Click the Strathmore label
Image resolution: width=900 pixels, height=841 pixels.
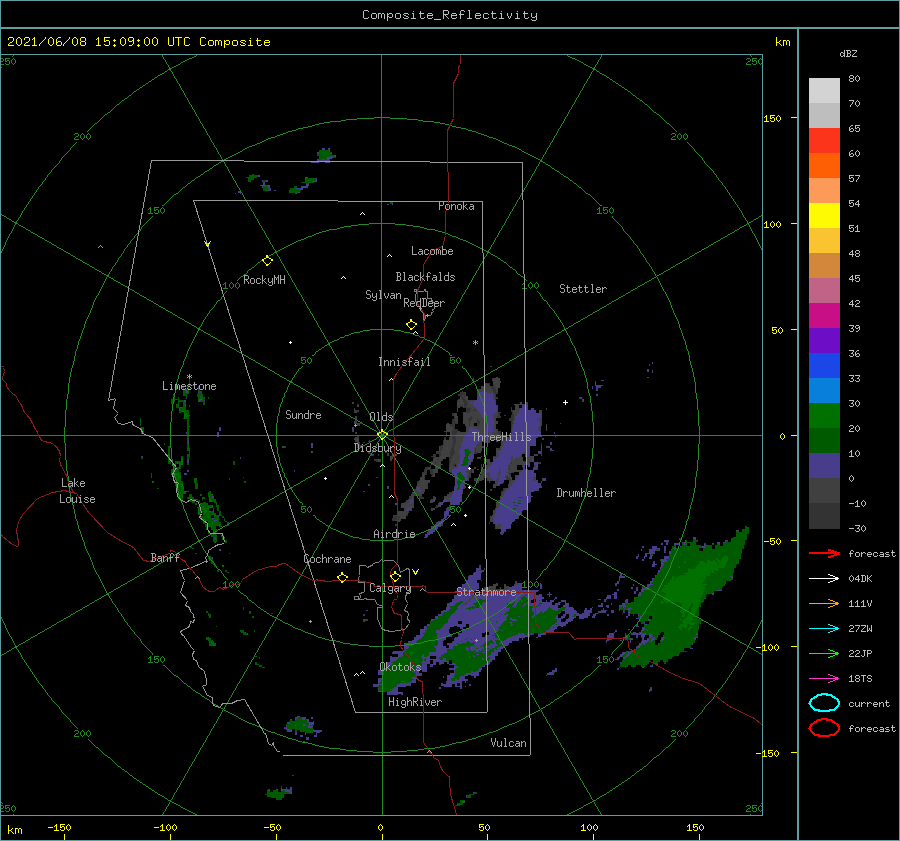click(x=486, y=592)
